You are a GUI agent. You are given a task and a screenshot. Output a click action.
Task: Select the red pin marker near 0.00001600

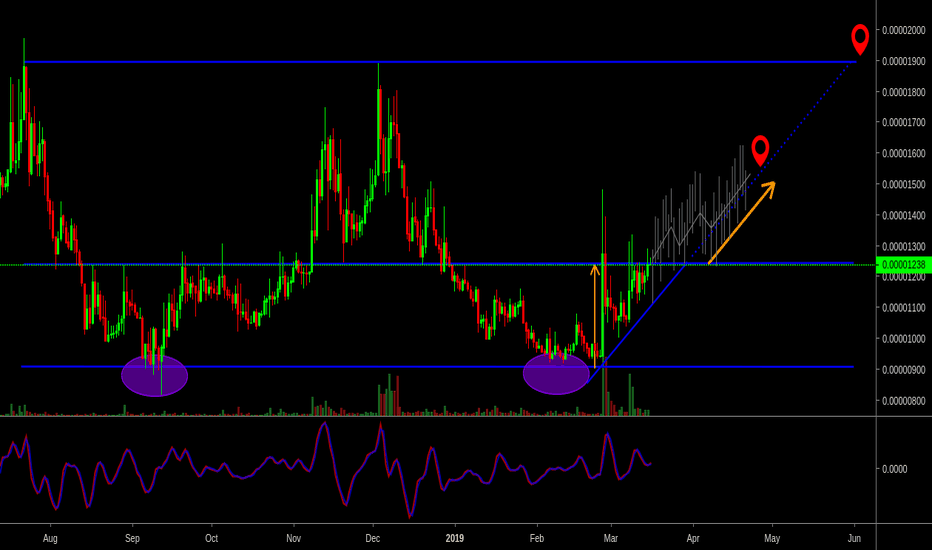pyautogui.click(x=760, y=150)
